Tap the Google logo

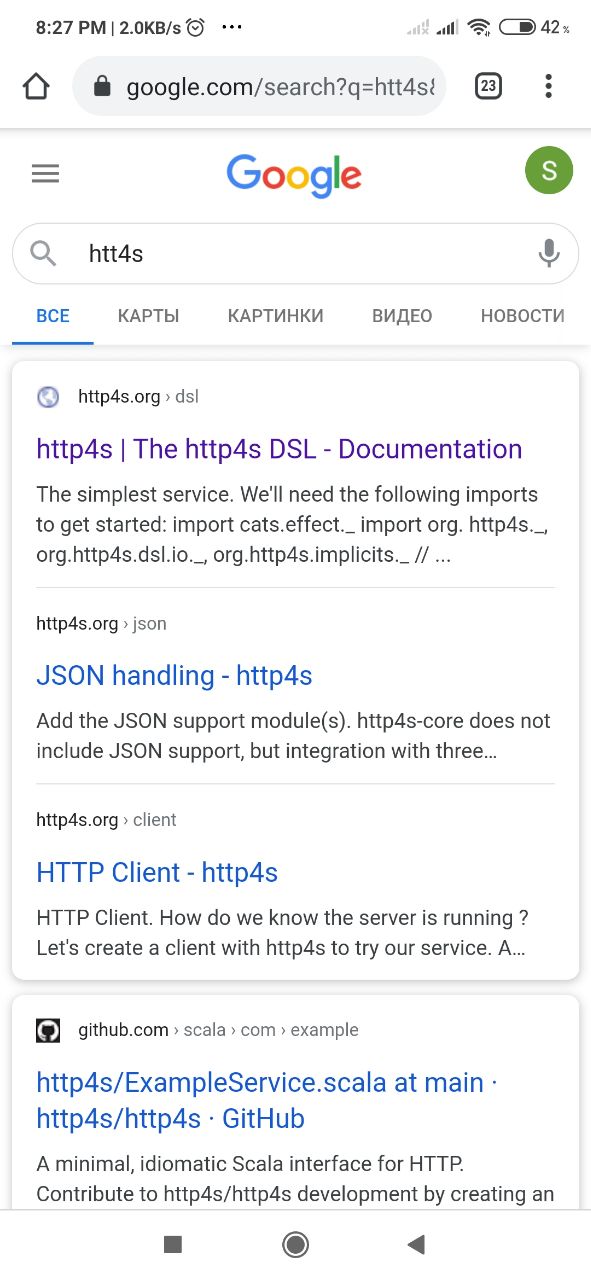tap(294, 175)
